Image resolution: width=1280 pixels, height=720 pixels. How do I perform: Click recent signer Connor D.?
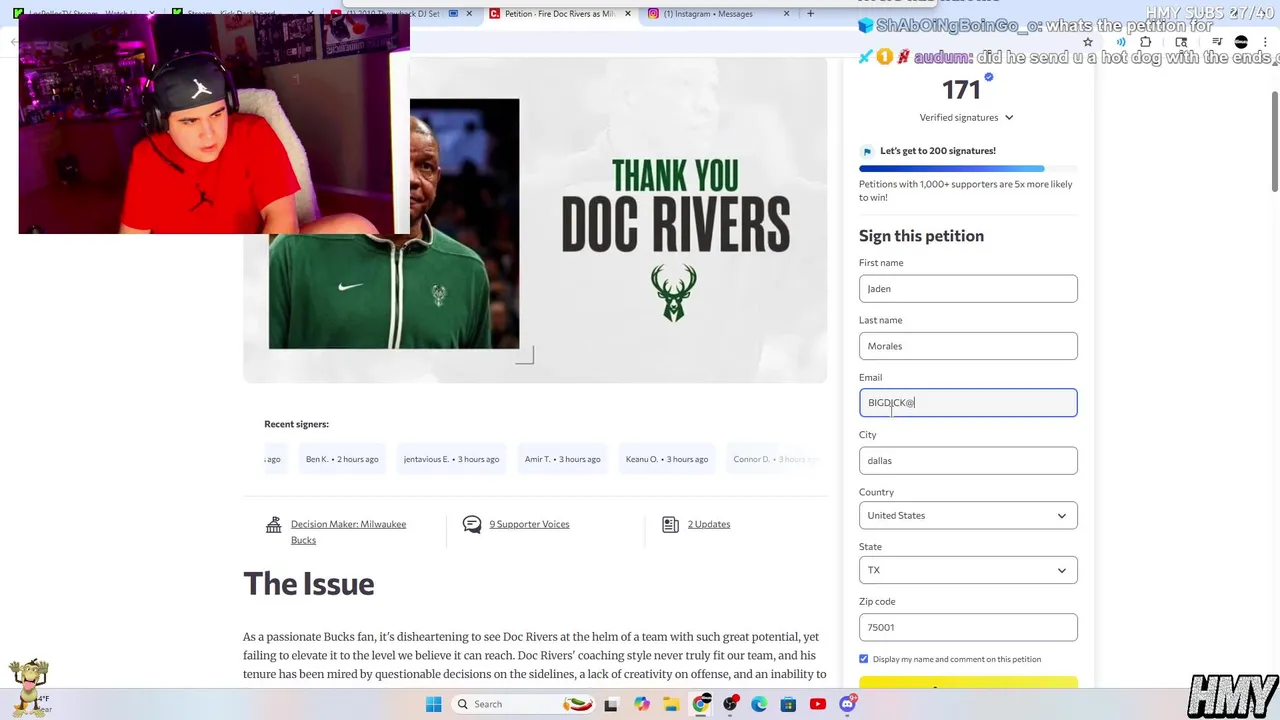[775, 459]
